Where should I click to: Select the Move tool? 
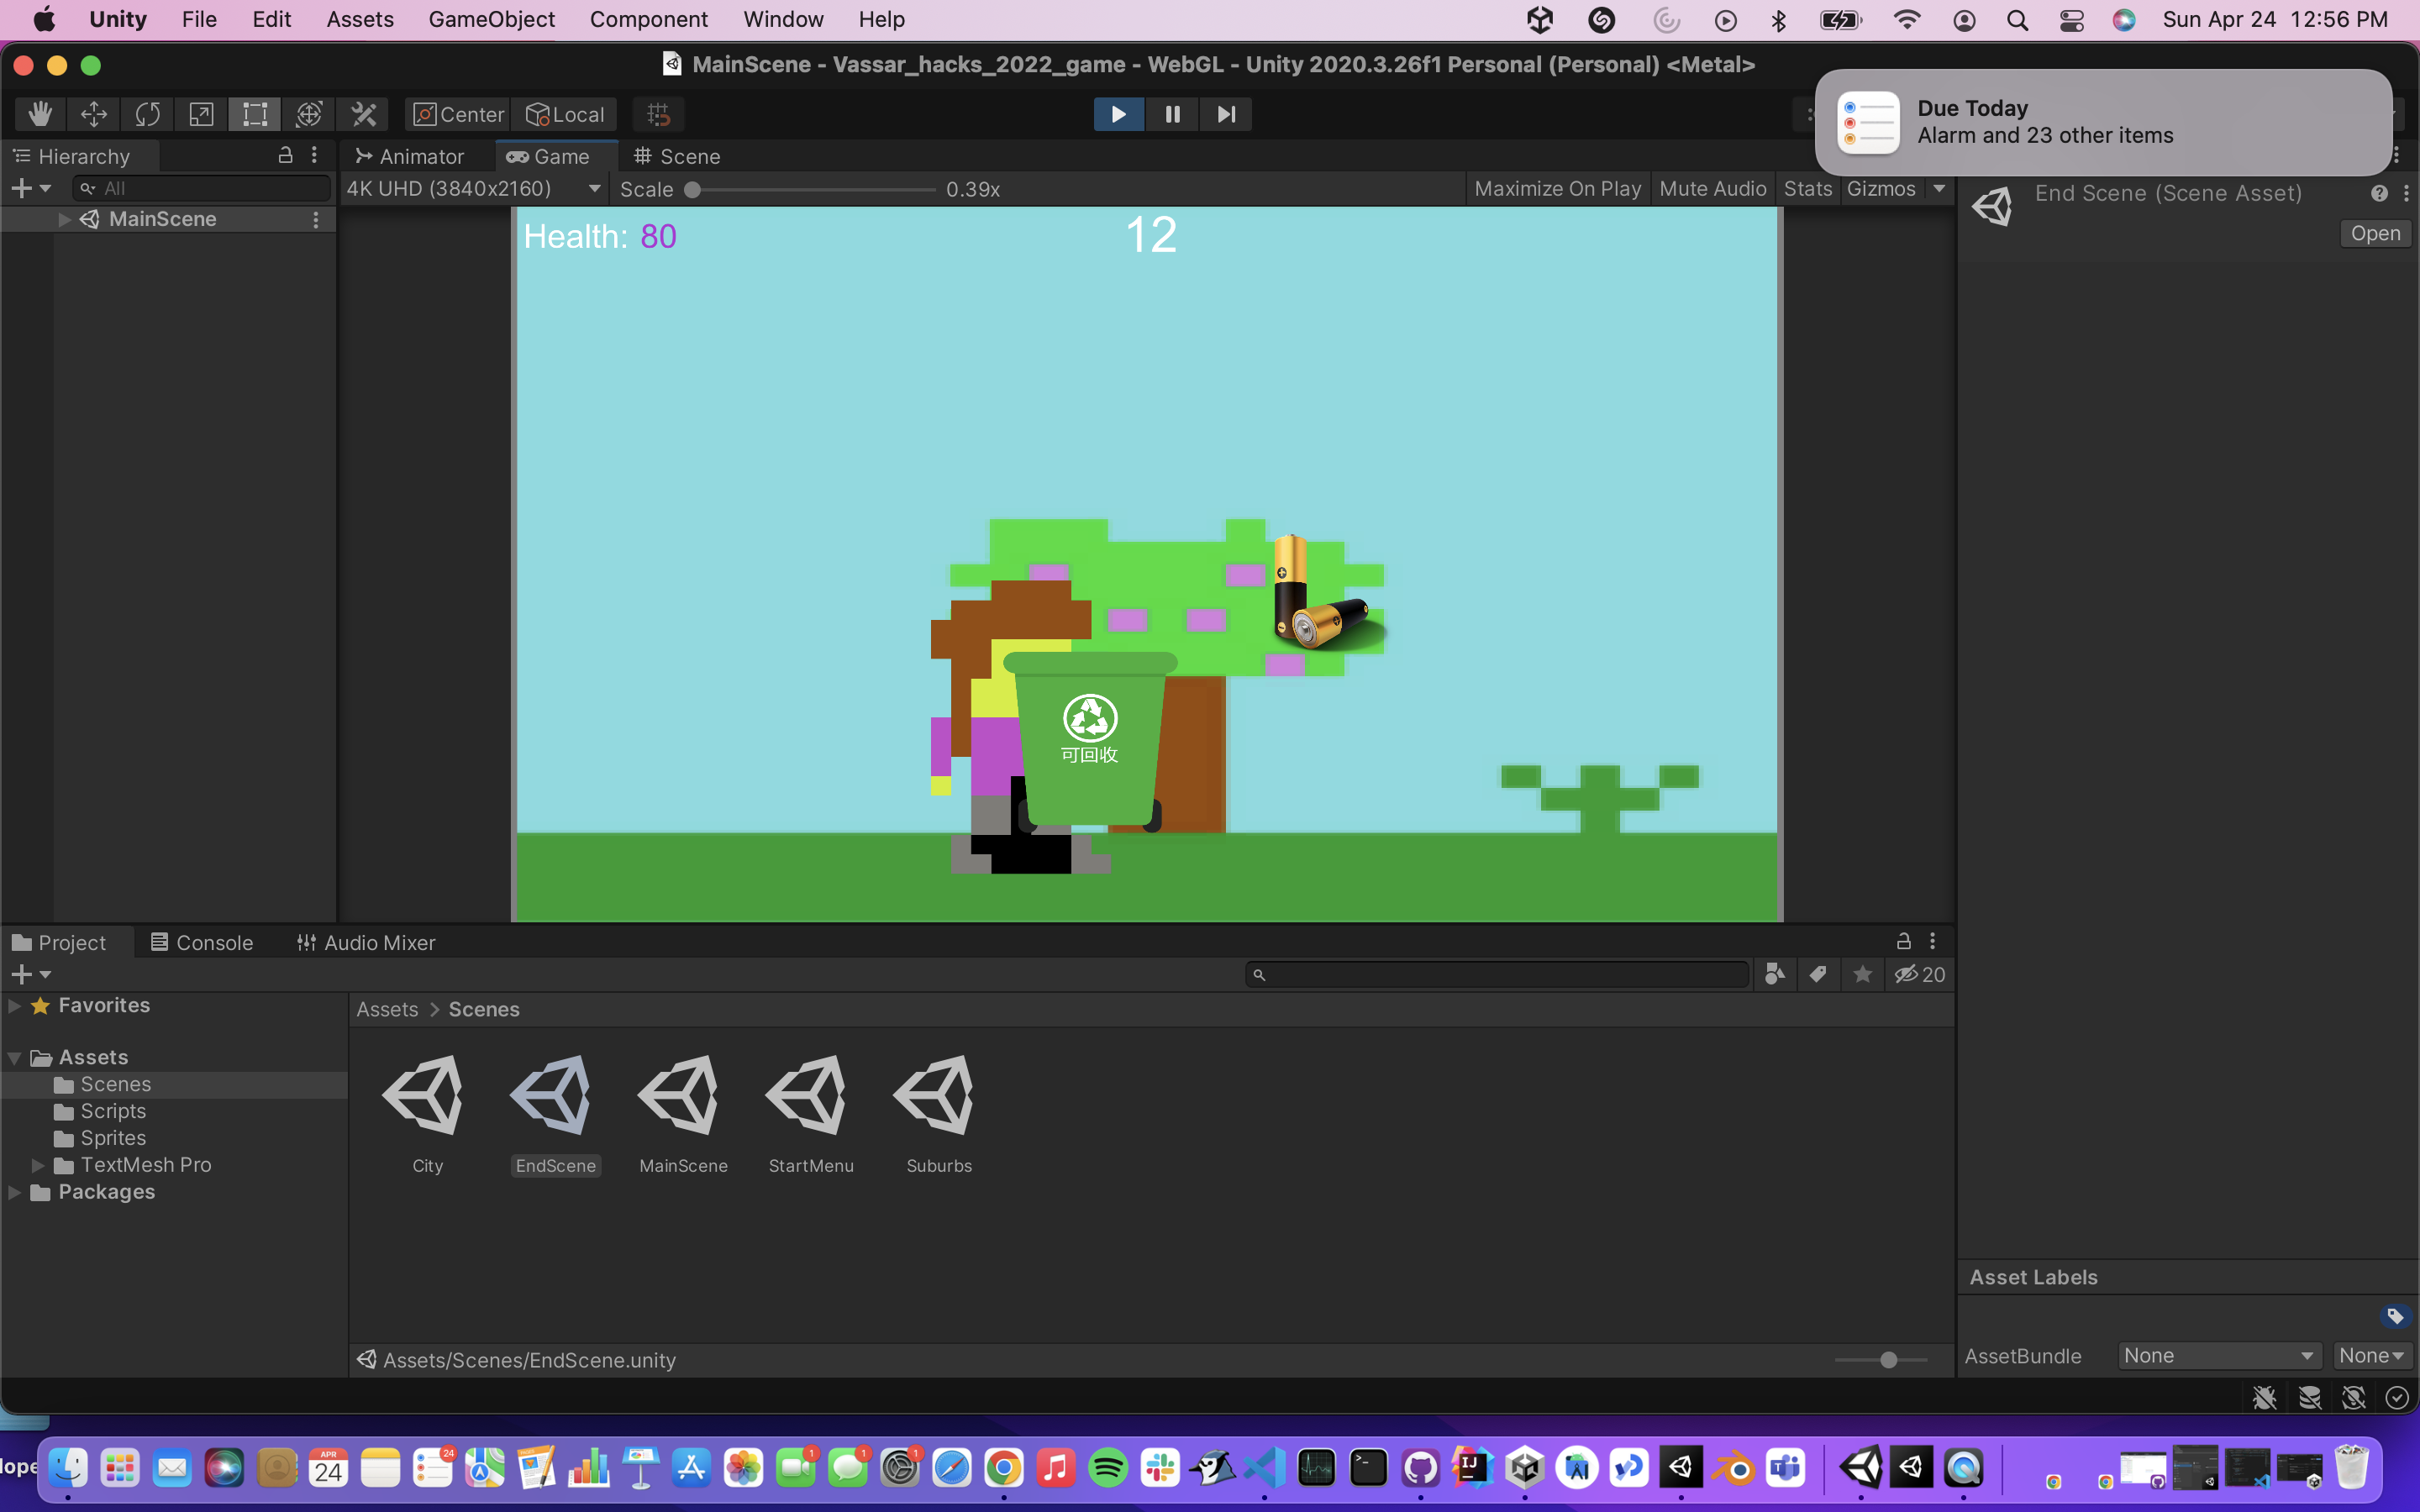point(94,114)
